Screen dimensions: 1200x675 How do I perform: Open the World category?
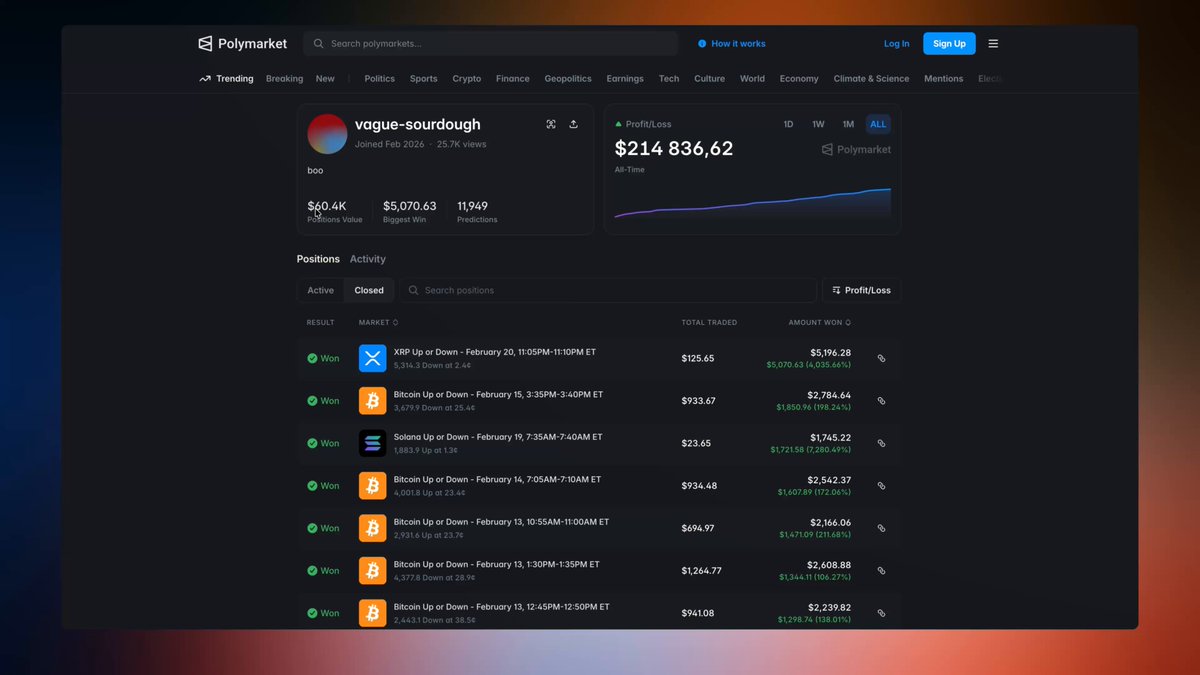[x=752, y=78]
